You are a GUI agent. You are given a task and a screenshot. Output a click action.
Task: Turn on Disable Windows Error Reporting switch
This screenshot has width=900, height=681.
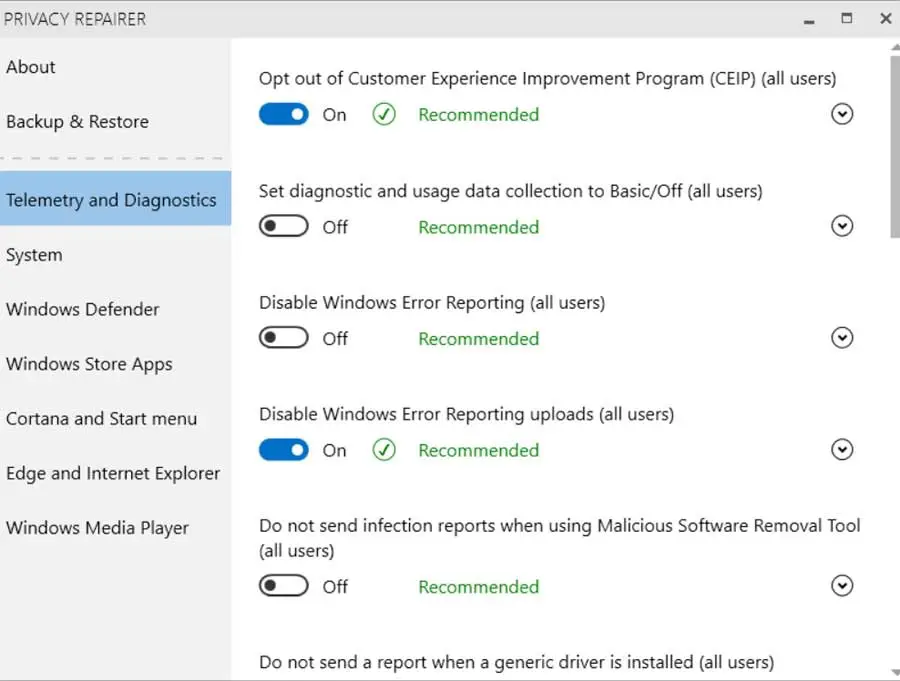(284, 339)
